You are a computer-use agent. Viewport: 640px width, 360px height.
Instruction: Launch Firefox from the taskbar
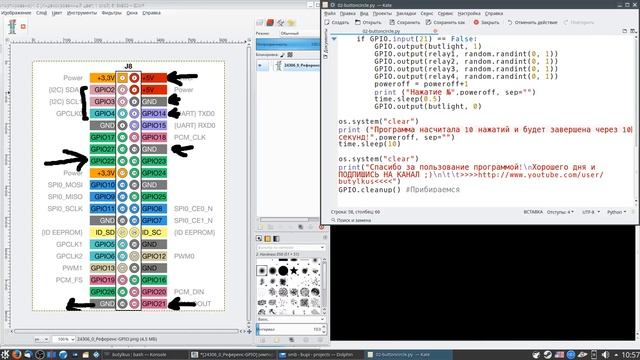click(16, 354)
